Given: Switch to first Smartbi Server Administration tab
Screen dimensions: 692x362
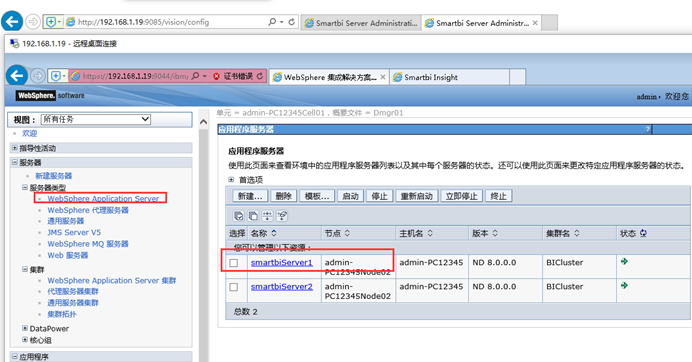Looking at the screenshot, I should pos(361,23).
